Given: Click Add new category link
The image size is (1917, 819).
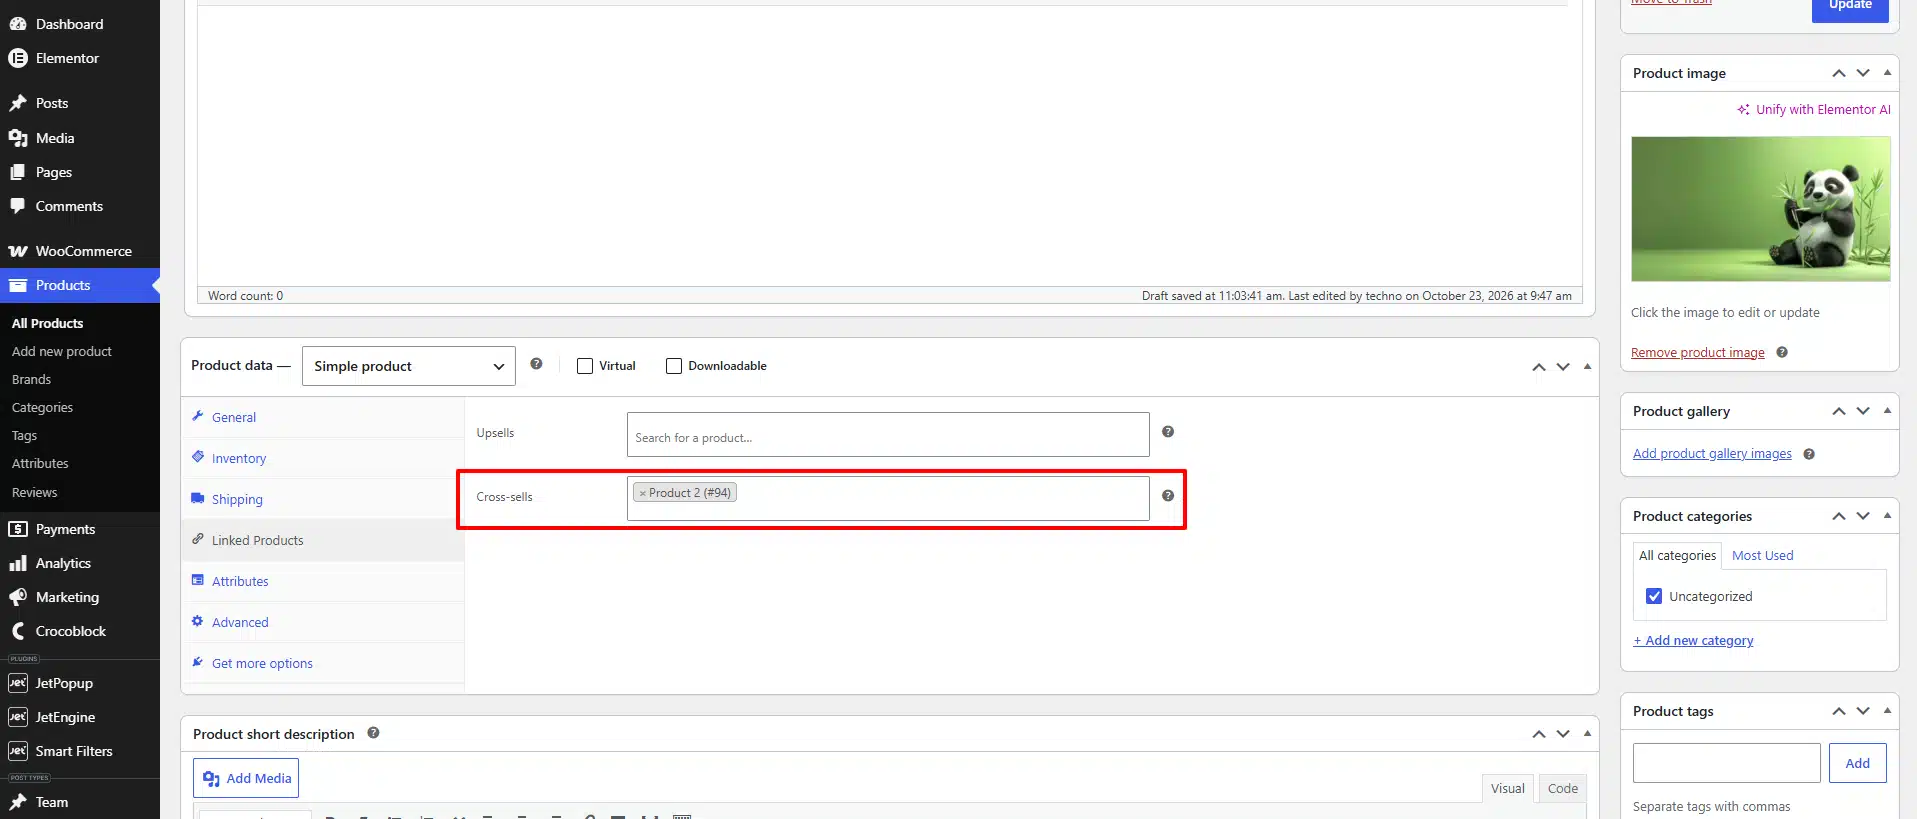Looking at the screenshot, I should click(1693, 641).
